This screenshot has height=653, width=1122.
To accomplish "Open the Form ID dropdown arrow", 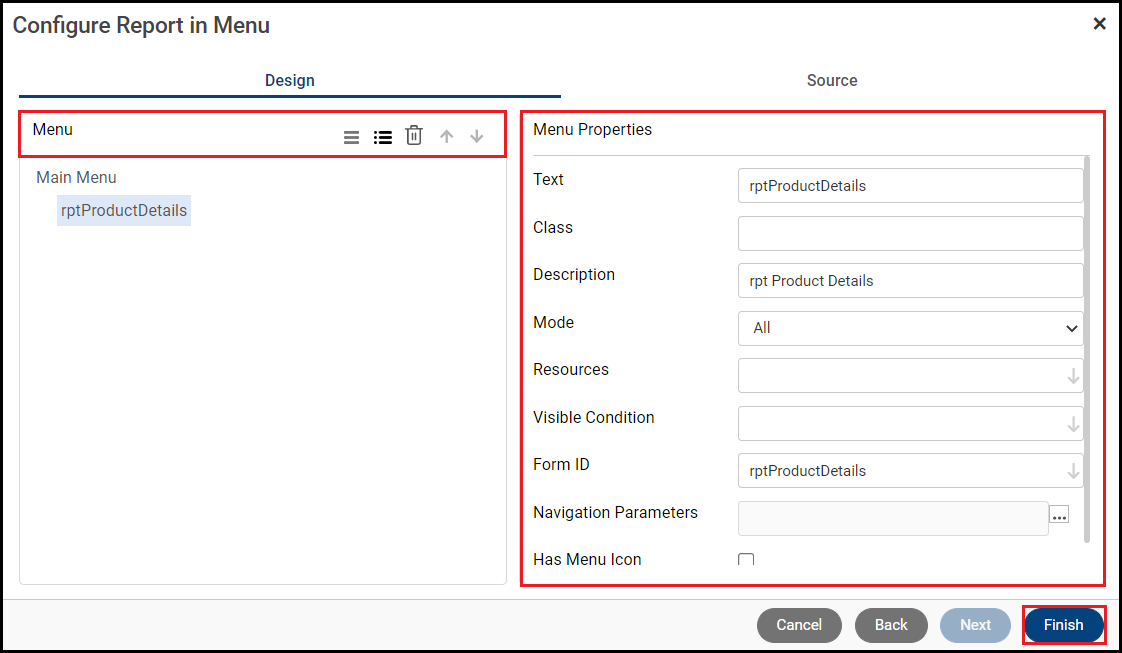I will coord(1073,471).
